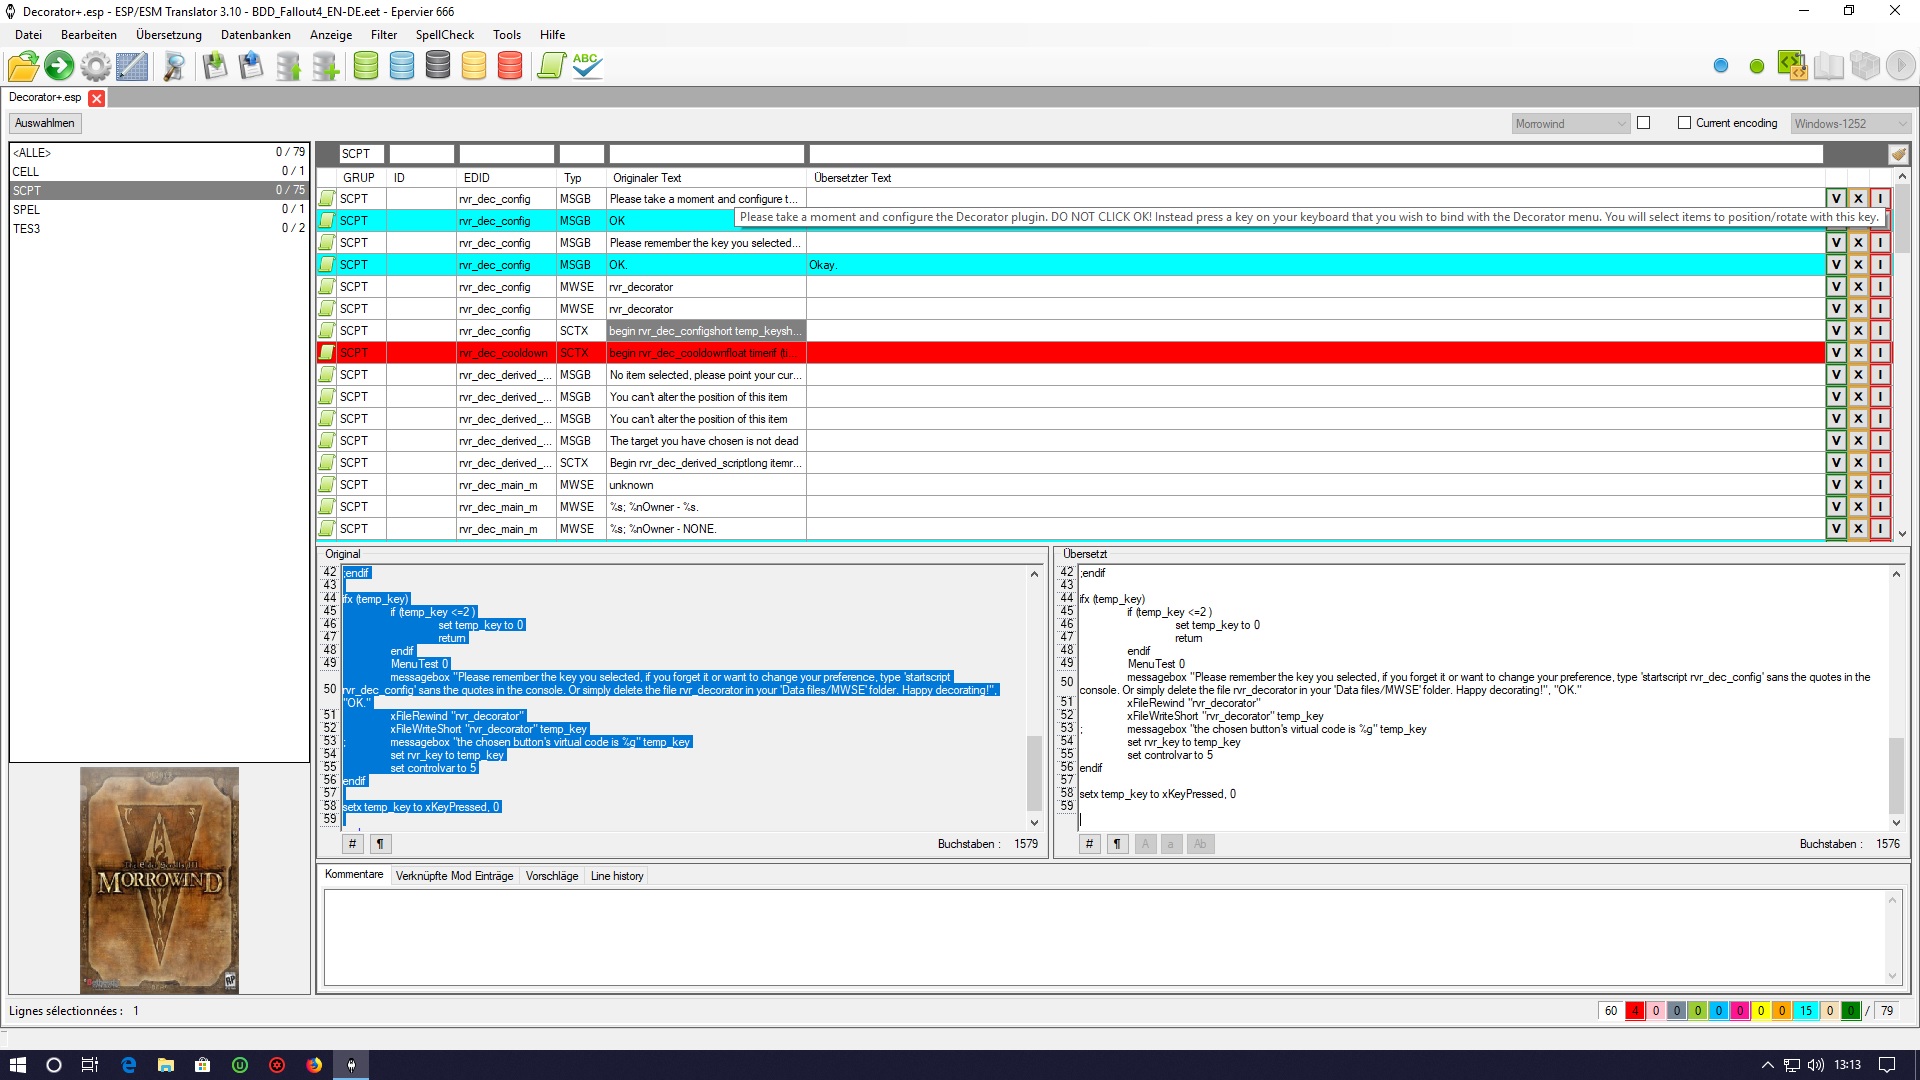Open the Morrowind game dropdown

(x=1571, y=124)
